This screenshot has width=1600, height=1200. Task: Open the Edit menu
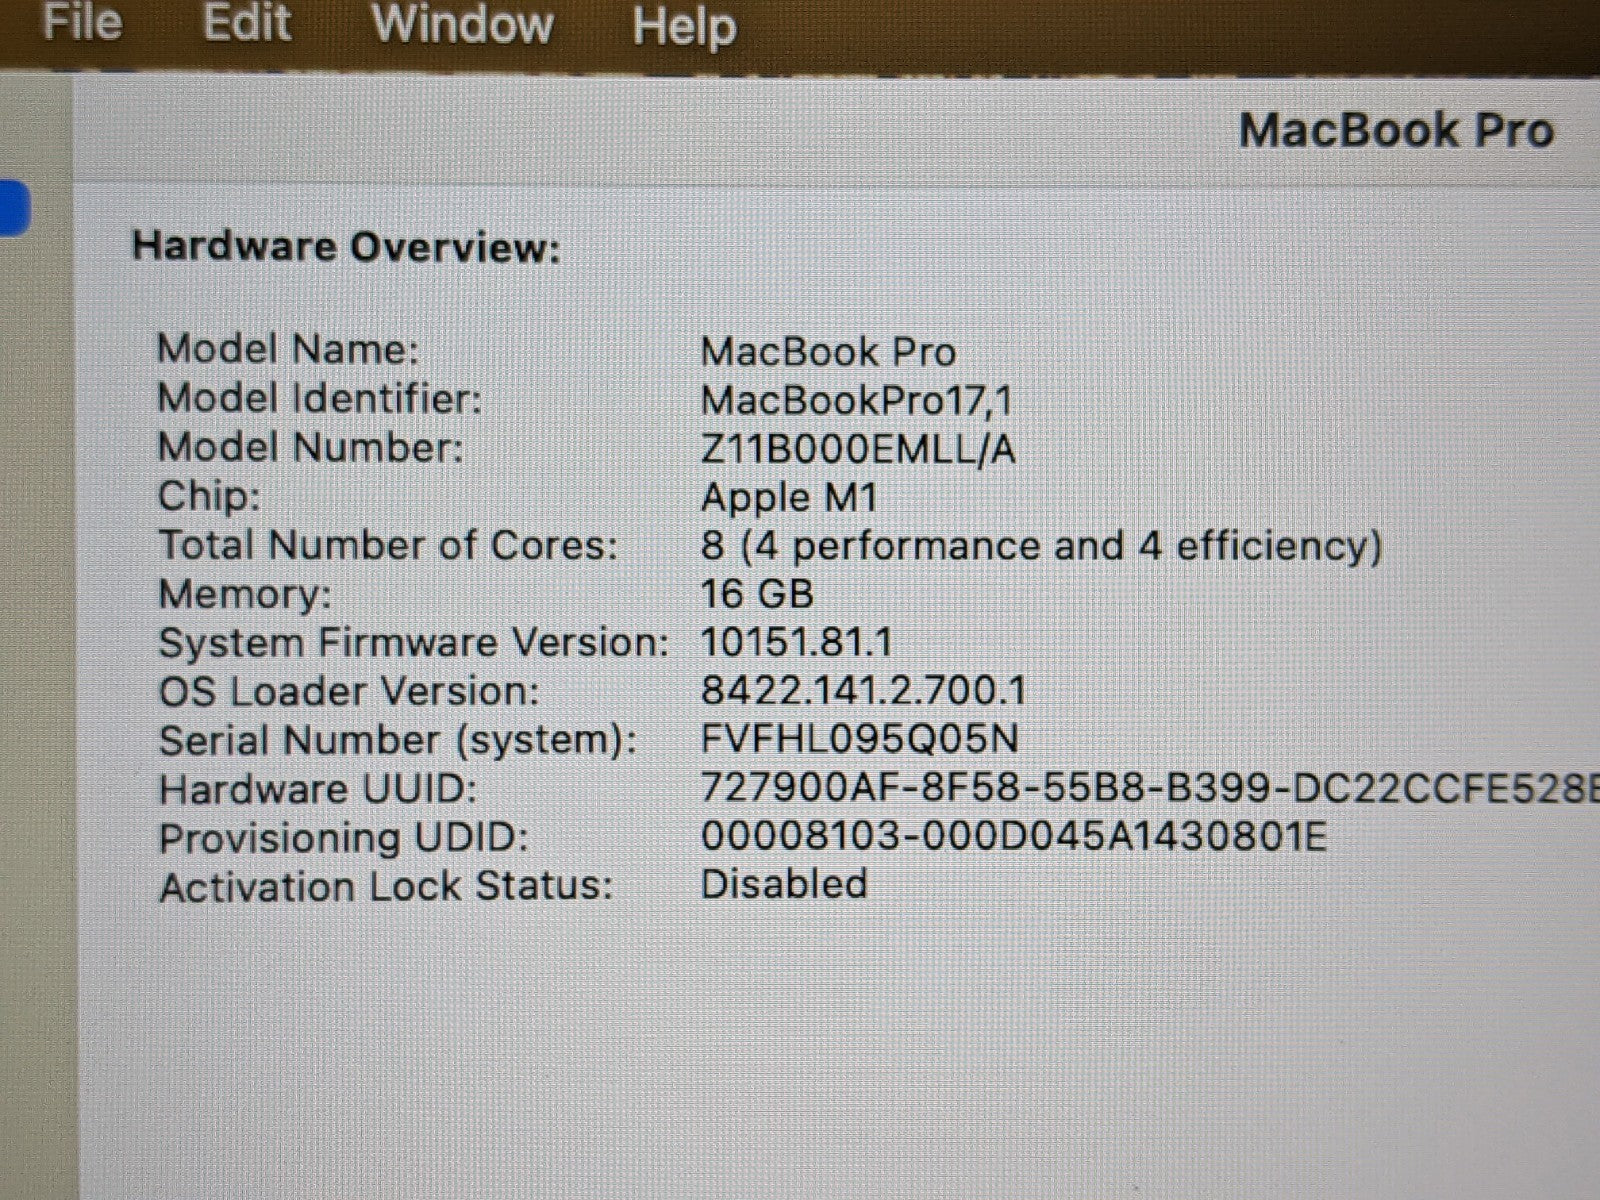tap(246, 22)
